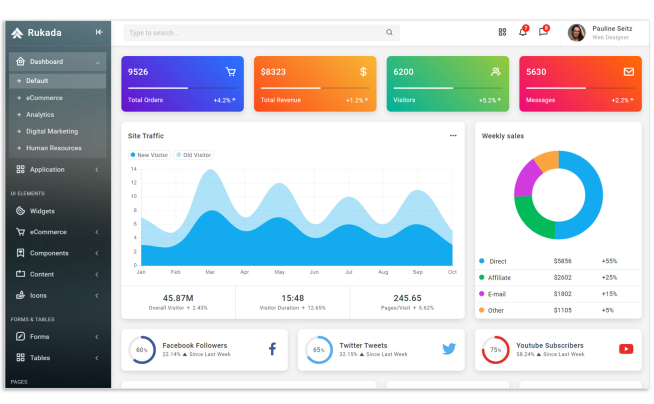The image size is (654, 404).
Task: Click the dollar icon on Total Revenue card
Action: [x=363, y=72]
